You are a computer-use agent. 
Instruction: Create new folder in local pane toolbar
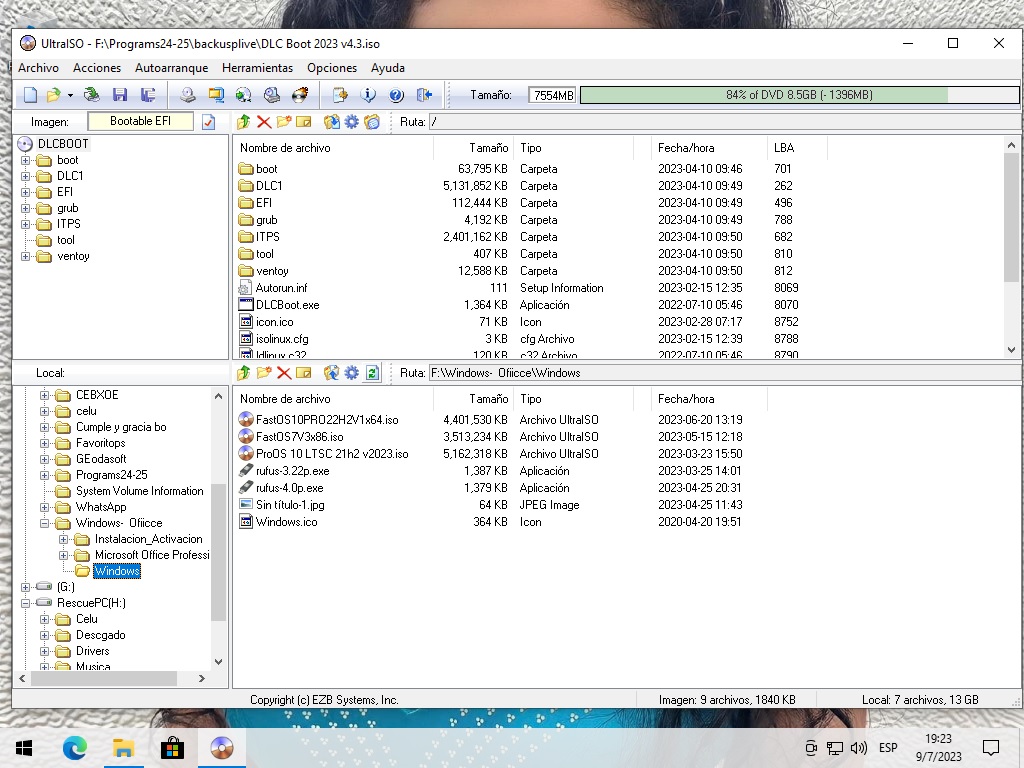(x=264, y=373)
